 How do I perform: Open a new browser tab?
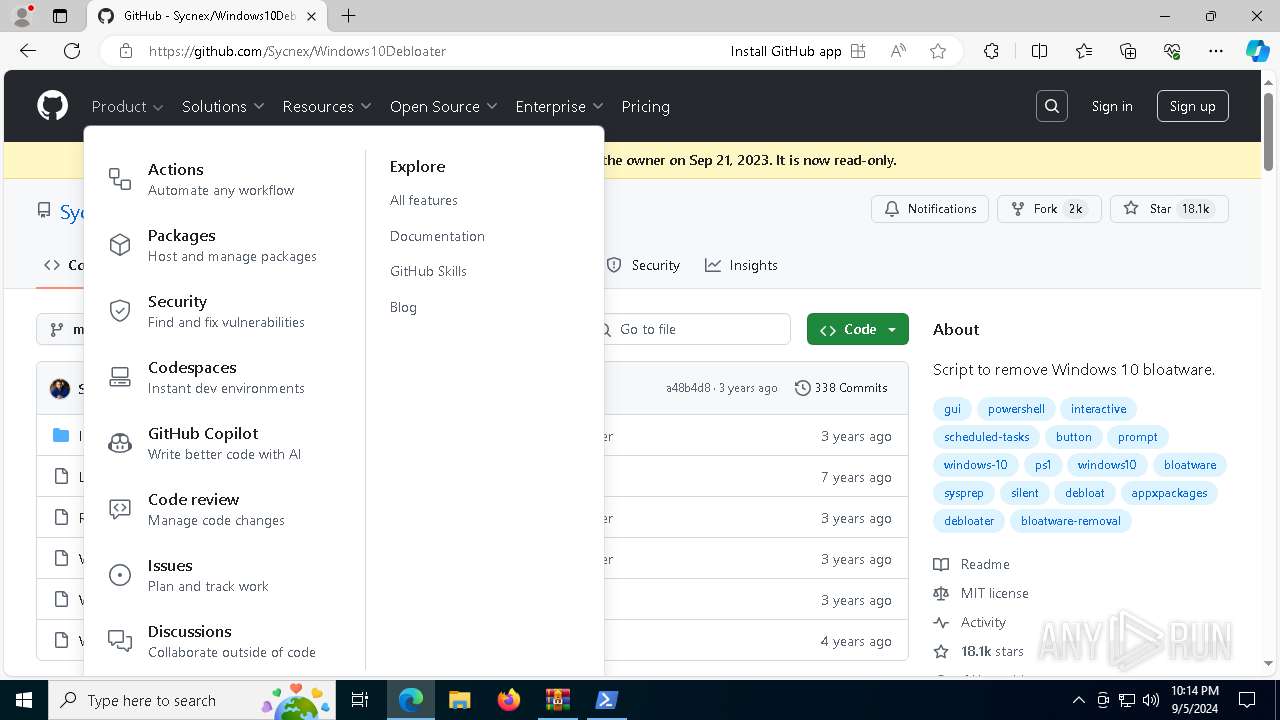(x=348, y=16)
